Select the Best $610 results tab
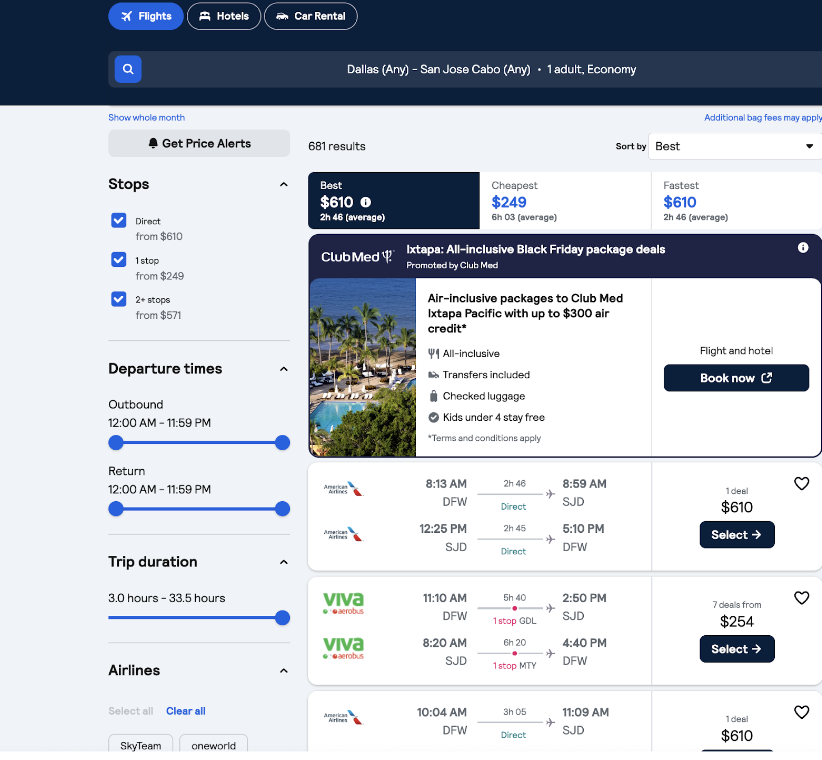Screen dimensions: 822x760 [394, 201]
